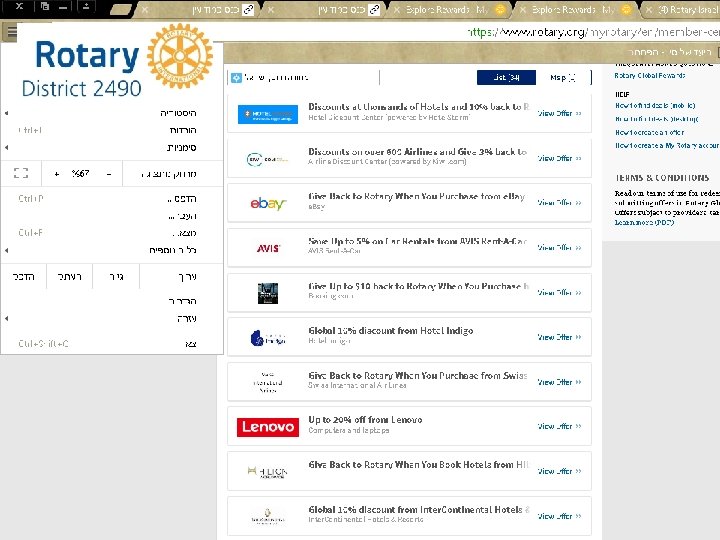Screen dimensions: 720x540
Task: Increase zoom with the plus button
Action: [x=57, y=174]
